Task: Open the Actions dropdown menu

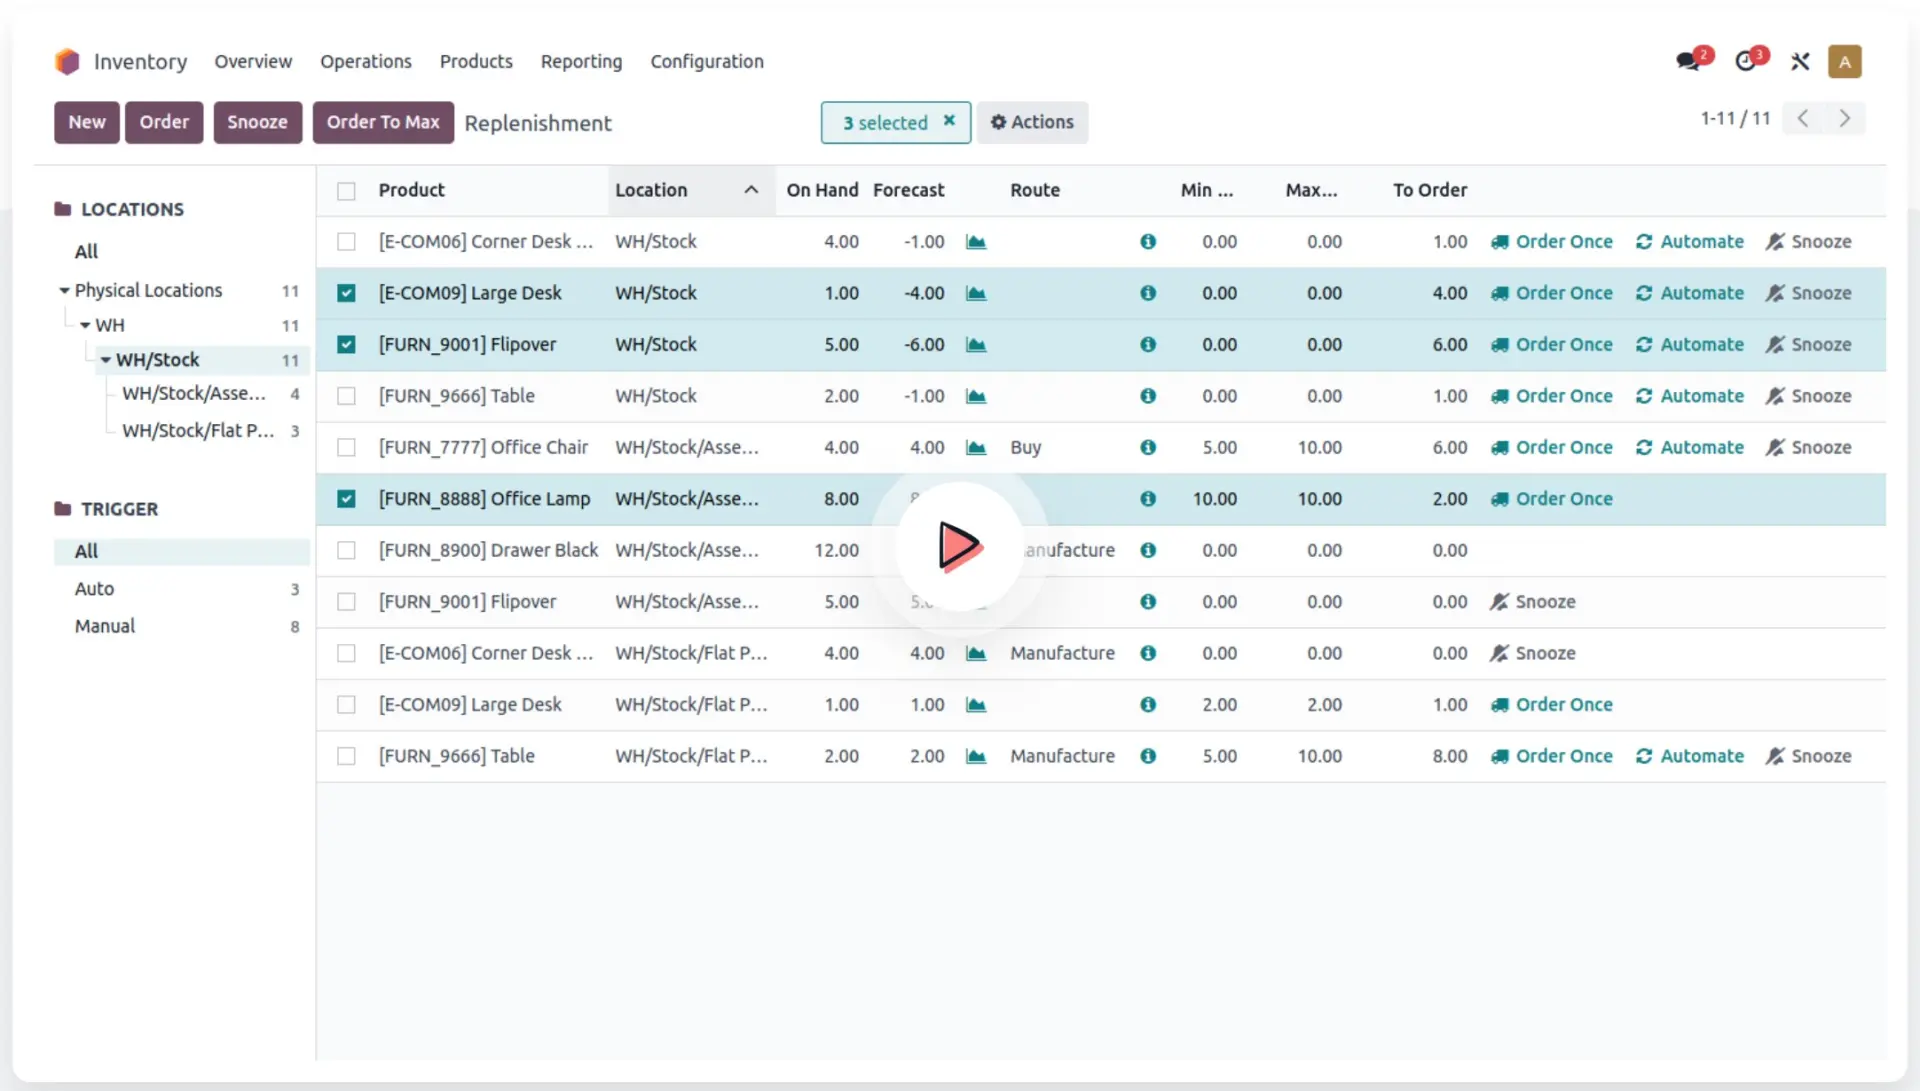Action: click(x=1032, y=122)
